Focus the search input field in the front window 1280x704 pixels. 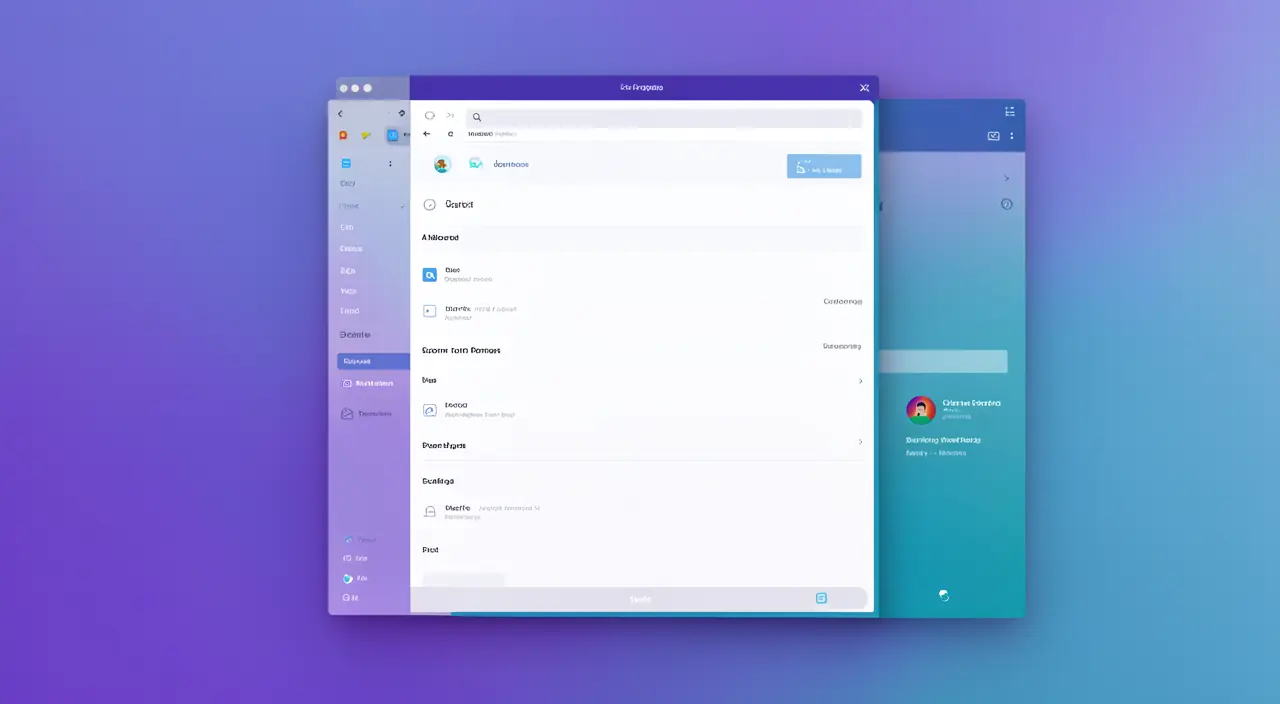pyautogui.click(x=664, y=118)
